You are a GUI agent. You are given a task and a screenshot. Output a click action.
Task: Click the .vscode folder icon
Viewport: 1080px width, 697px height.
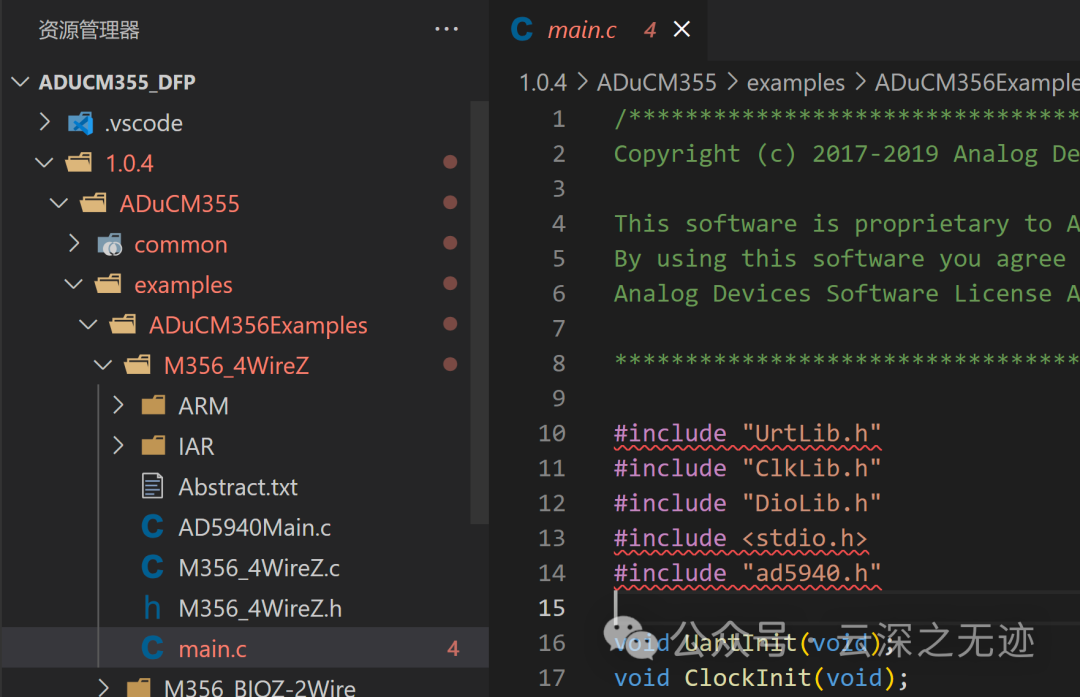point(80,123)
